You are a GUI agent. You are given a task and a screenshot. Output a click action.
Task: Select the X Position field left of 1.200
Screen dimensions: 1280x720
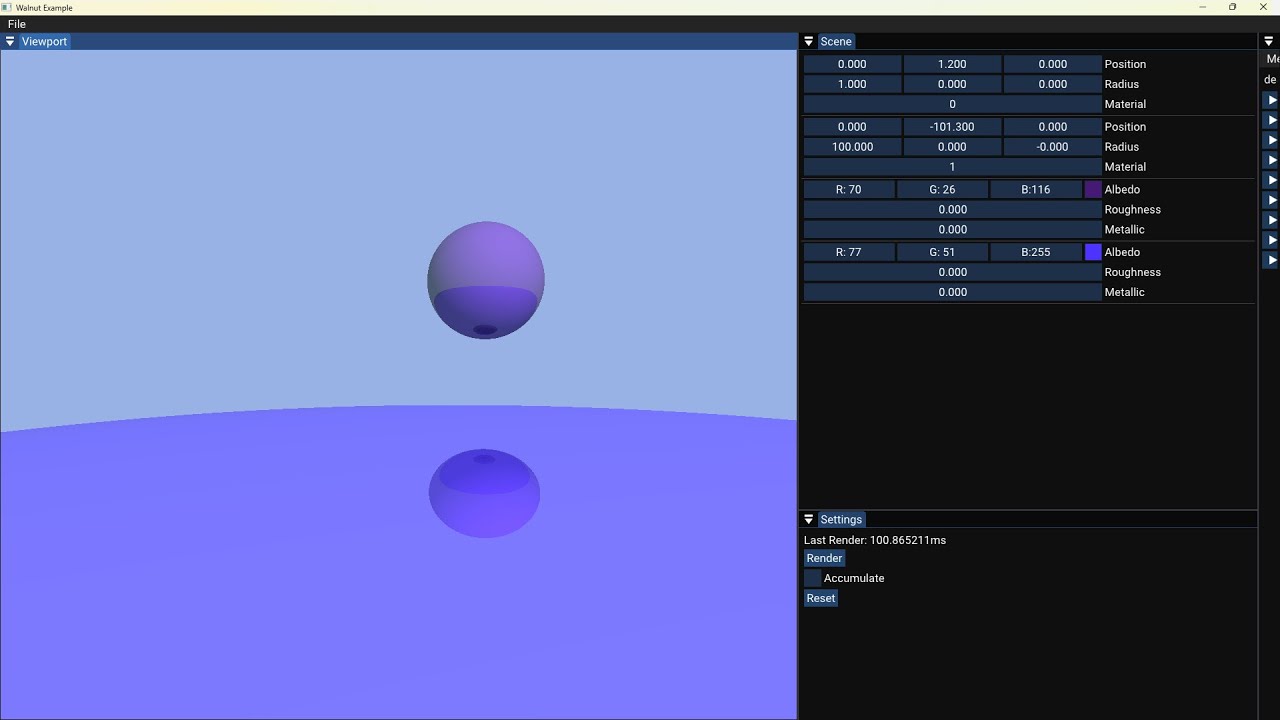coord(852,64)
